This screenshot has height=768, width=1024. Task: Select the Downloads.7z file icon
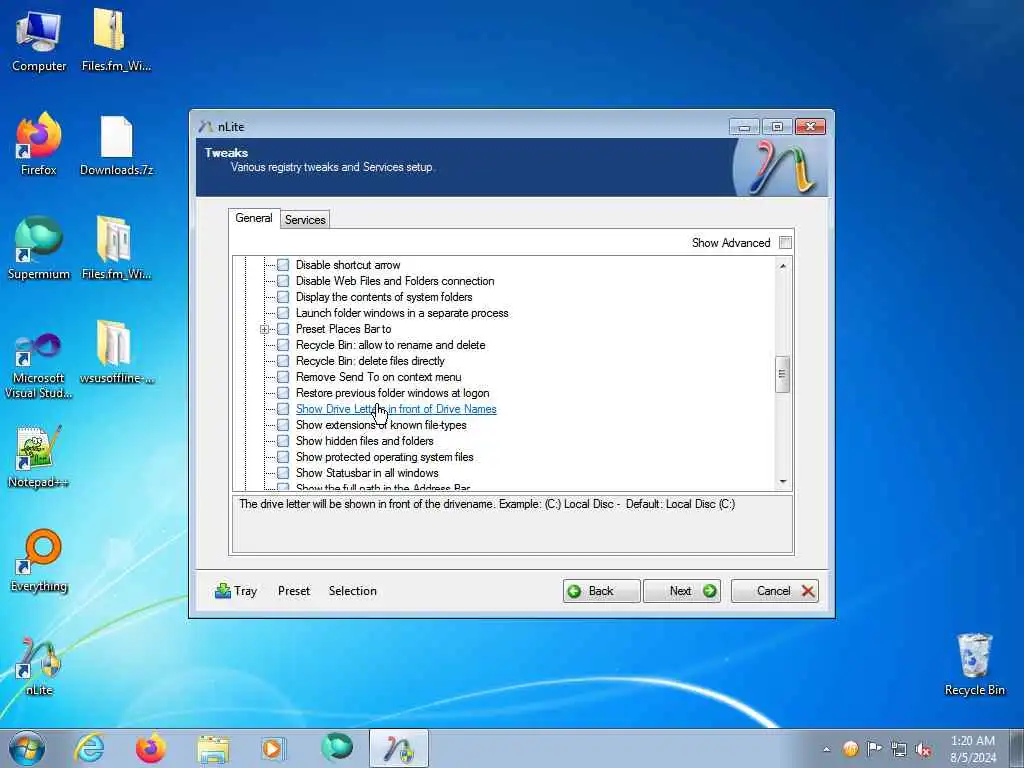[x=116, y=145]
